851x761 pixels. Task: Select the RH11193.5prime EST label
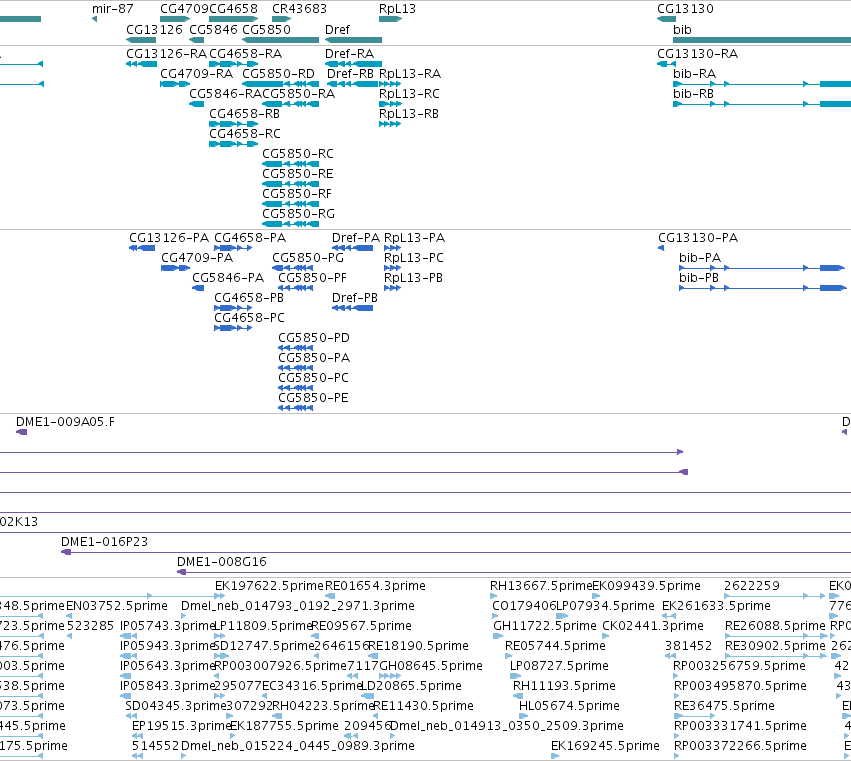(x=564, y=686)
